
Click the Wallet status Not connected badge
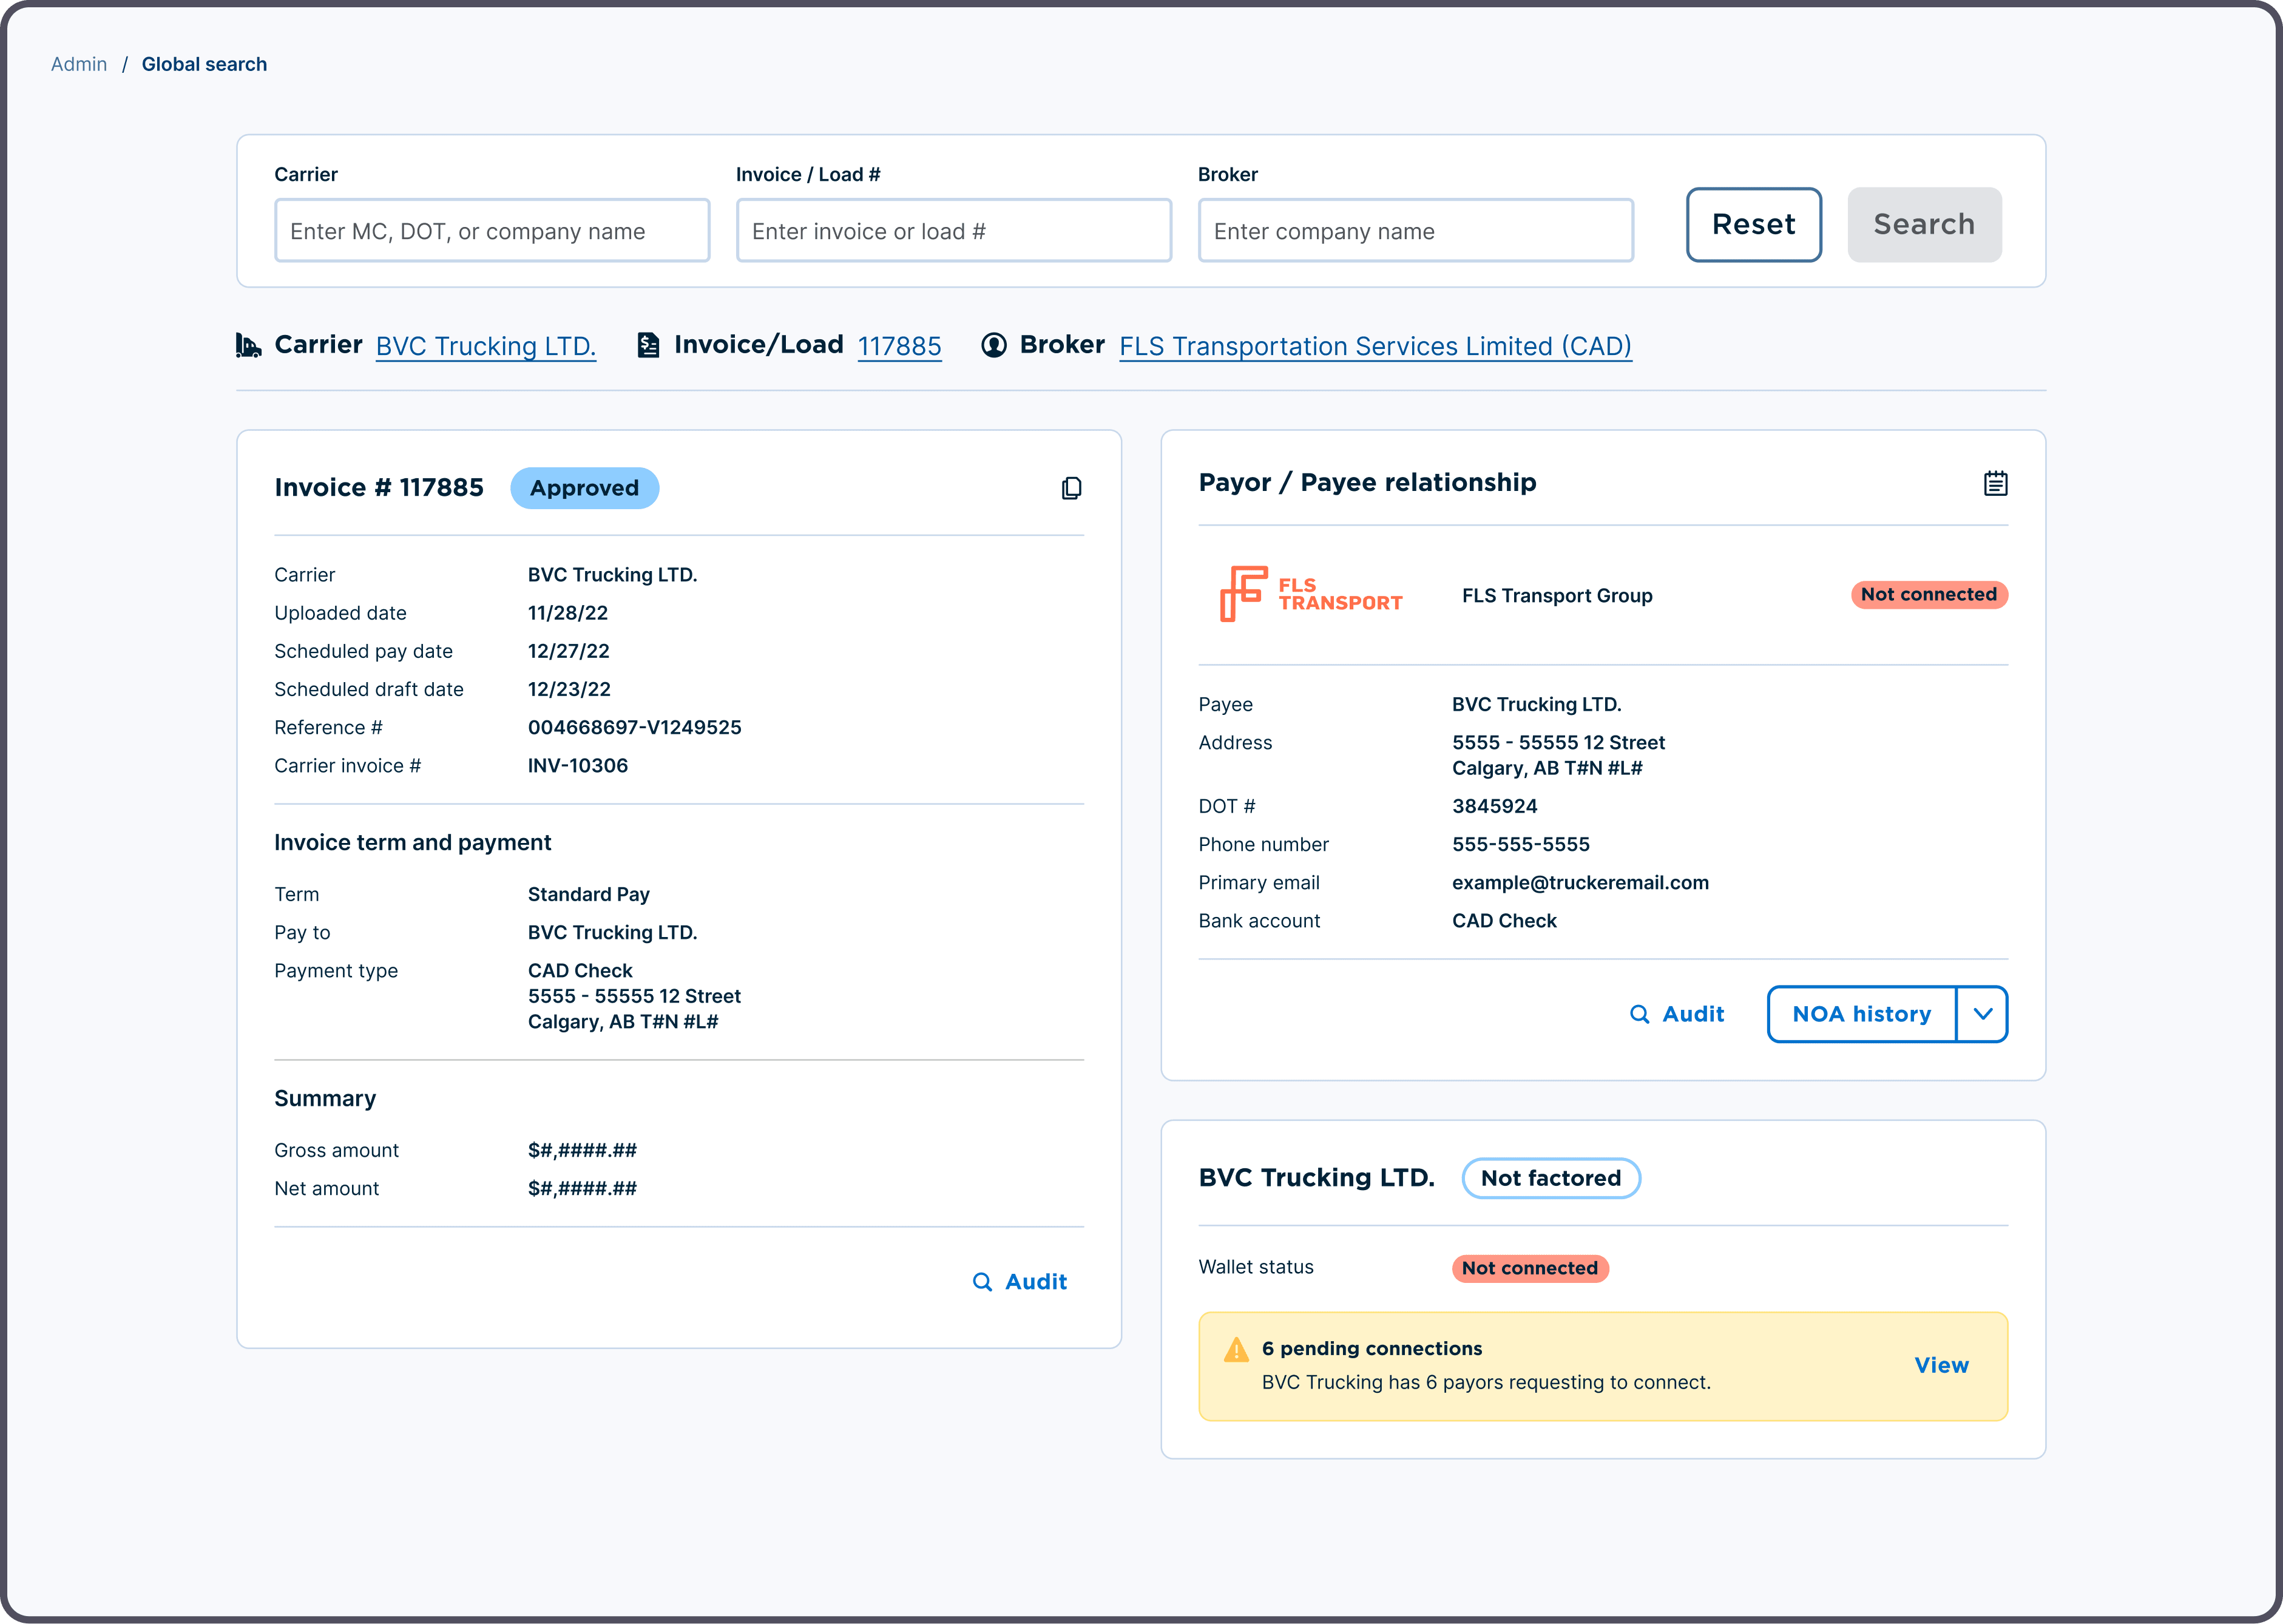pyautogui.click(x=1530, y=1269)
